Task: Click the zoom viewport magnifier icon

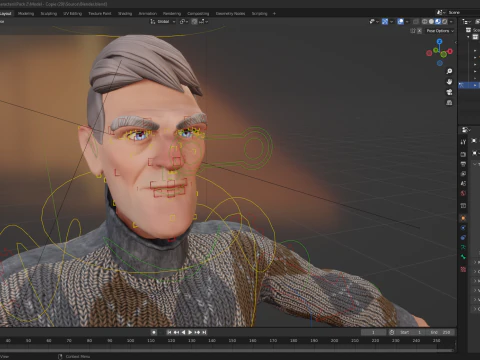Action: (x=449, y=71)
